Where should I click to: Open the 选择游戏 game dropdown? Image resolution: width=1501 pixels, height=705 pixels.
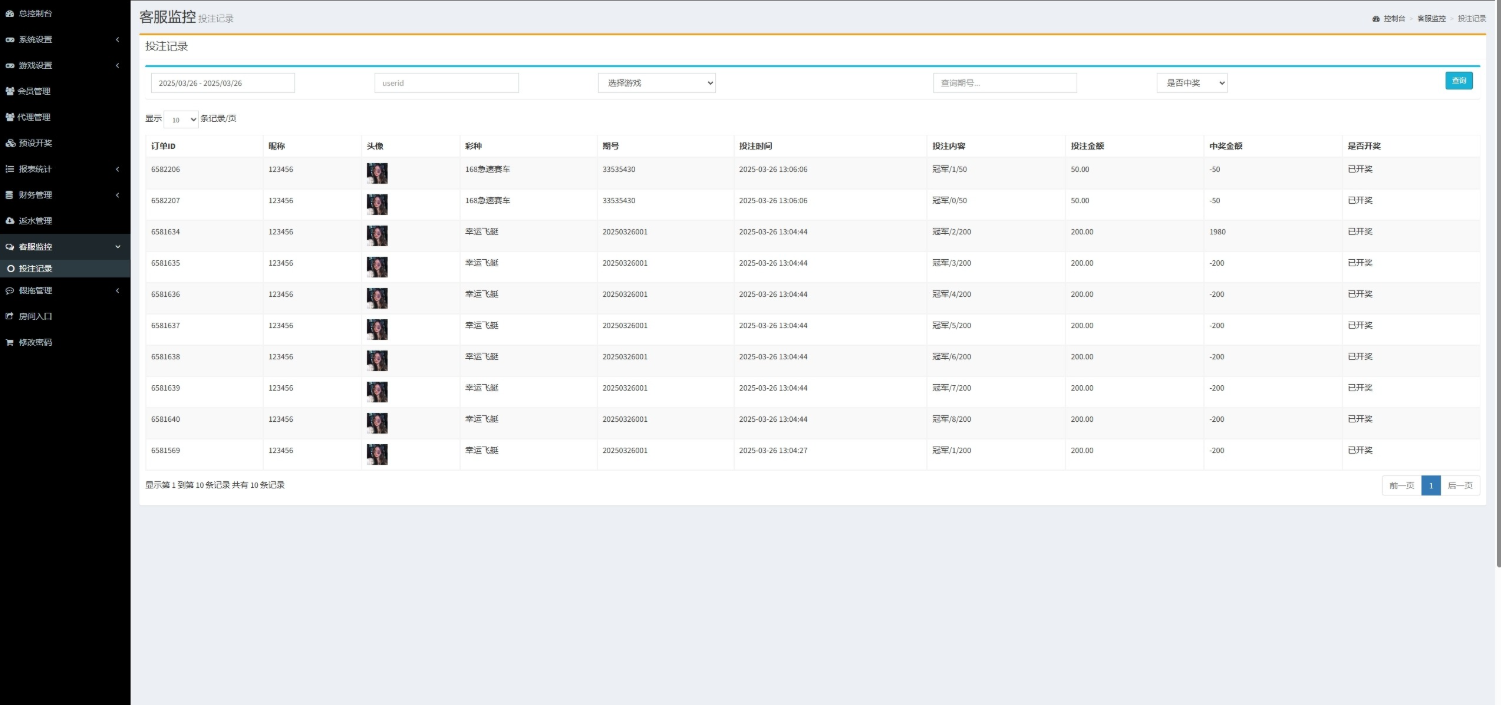656,83
